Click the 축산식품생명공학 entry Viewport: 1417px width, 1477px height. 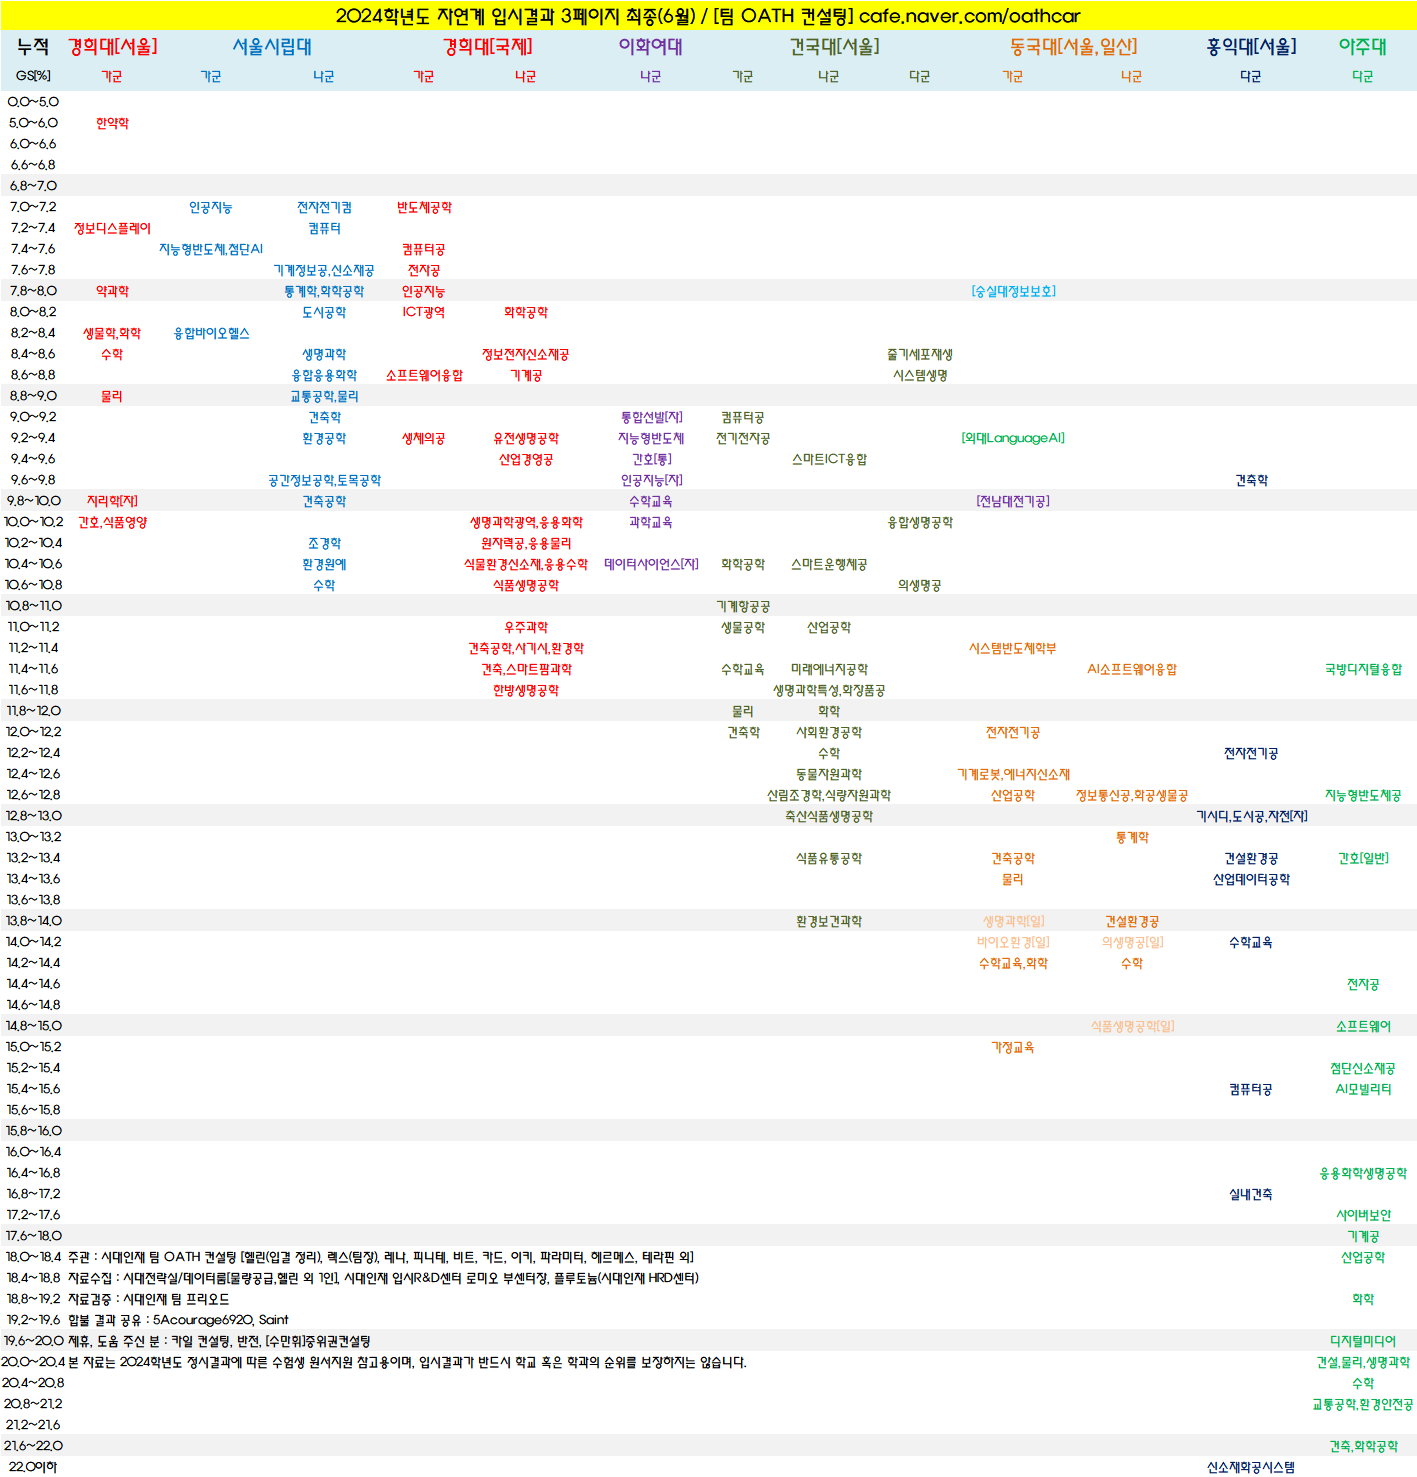tap(829, 816)
